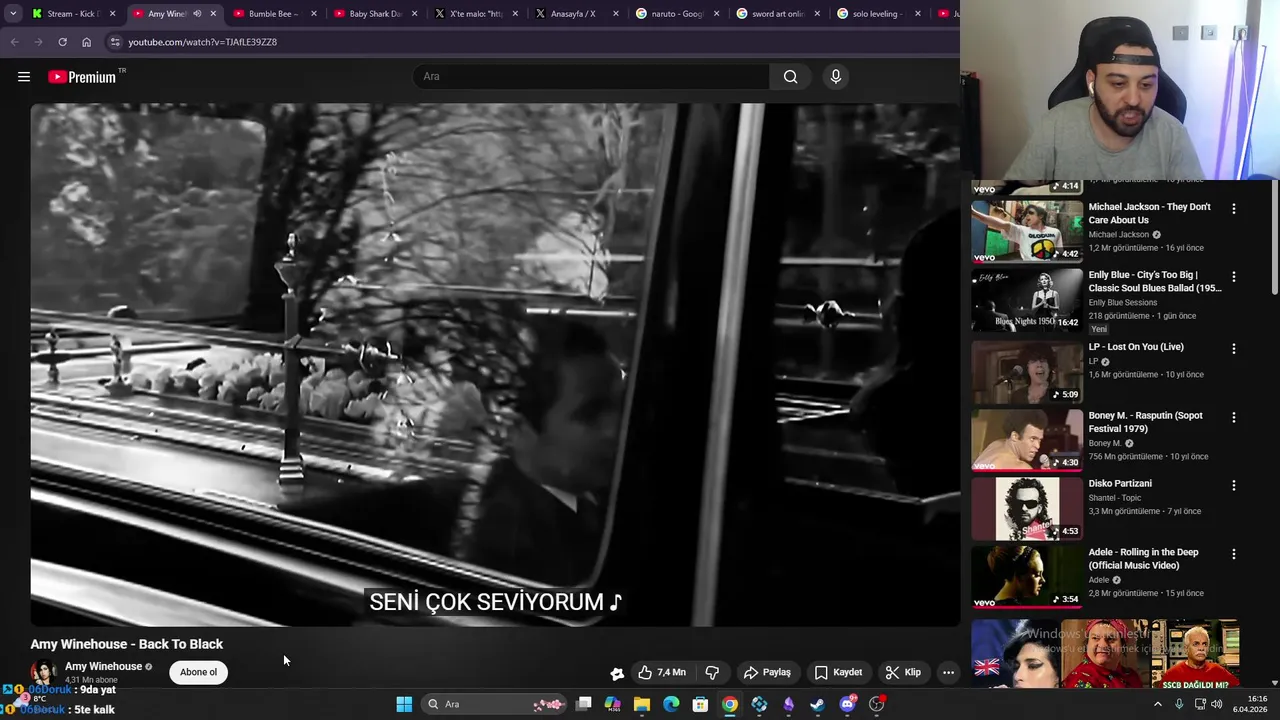The image size is (1280, 720).
Task: Open File Explorer from the taskbar
Action: coord(642,704)
